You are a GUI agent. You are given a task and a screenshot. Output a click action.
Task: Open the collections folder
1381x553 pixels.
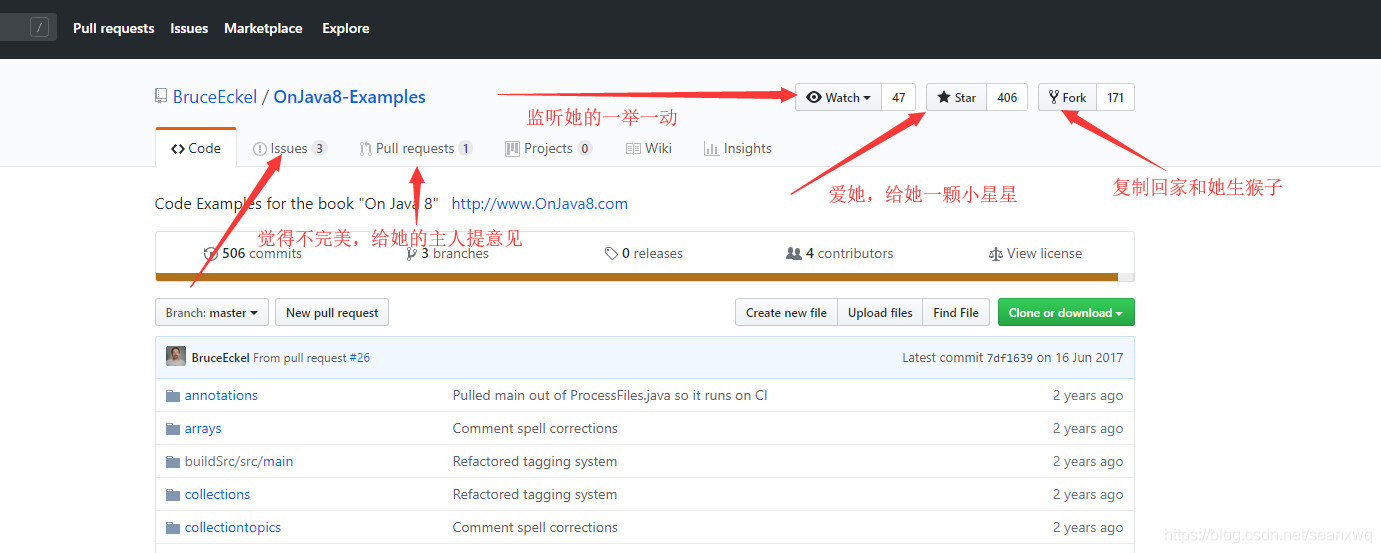(217, 494)
